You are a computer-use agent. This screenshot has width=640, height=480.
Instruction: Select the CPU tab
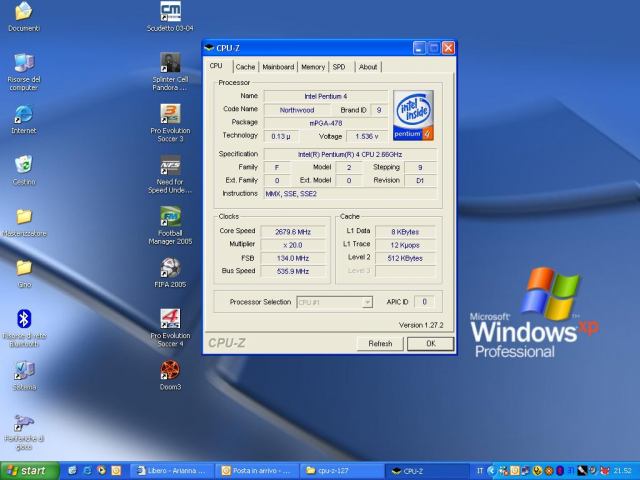216,66
